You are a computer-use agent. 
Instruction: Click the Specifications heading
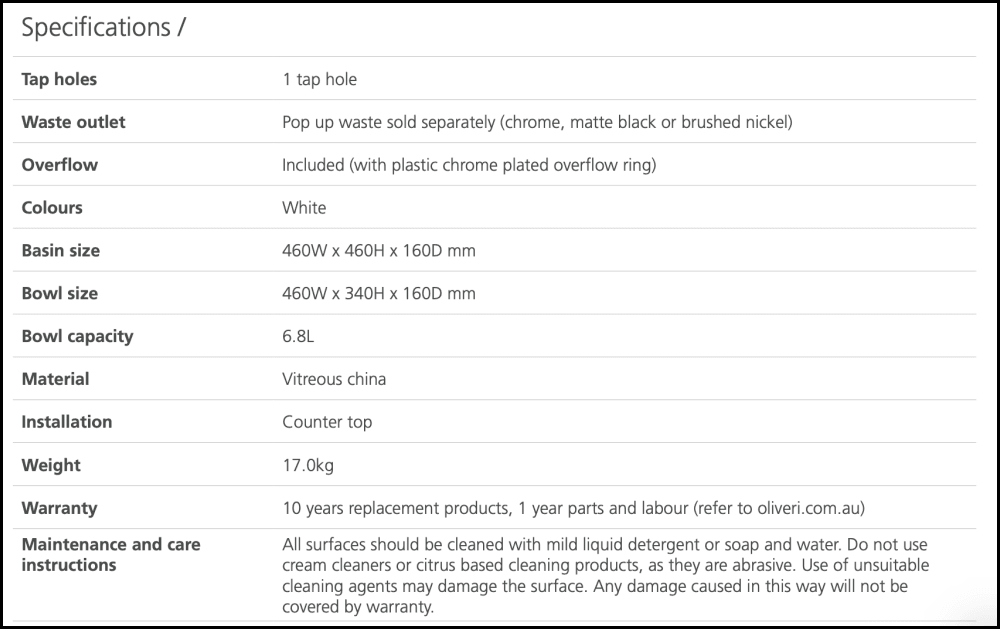click(x=103, y=28)
